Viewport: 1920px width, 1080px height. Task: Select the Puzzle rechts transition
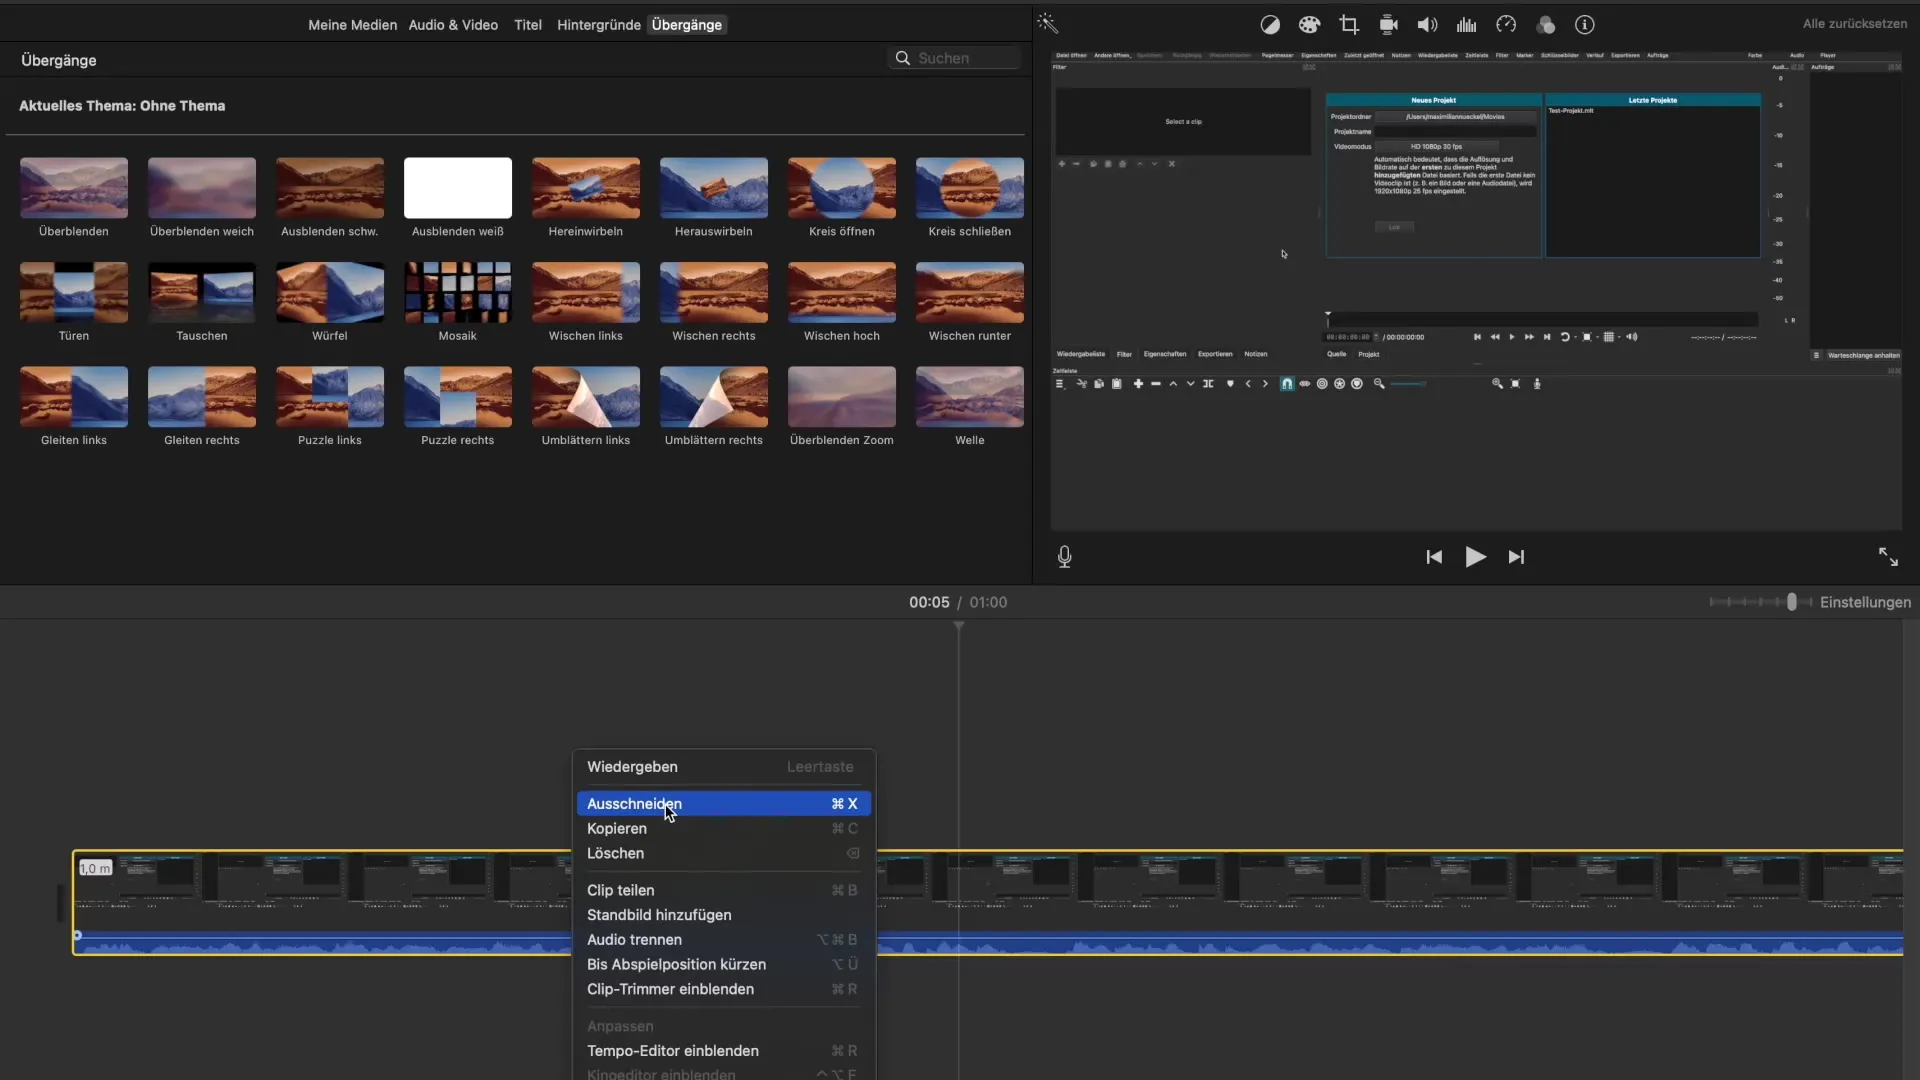(458, 397)
